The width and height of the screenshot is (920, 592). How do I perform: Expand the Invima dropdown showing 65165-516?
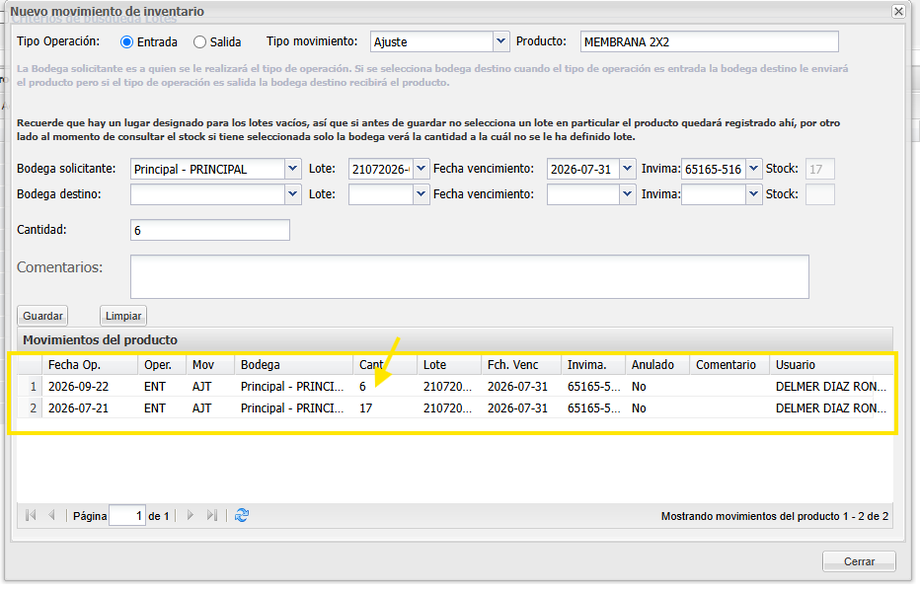754,169
